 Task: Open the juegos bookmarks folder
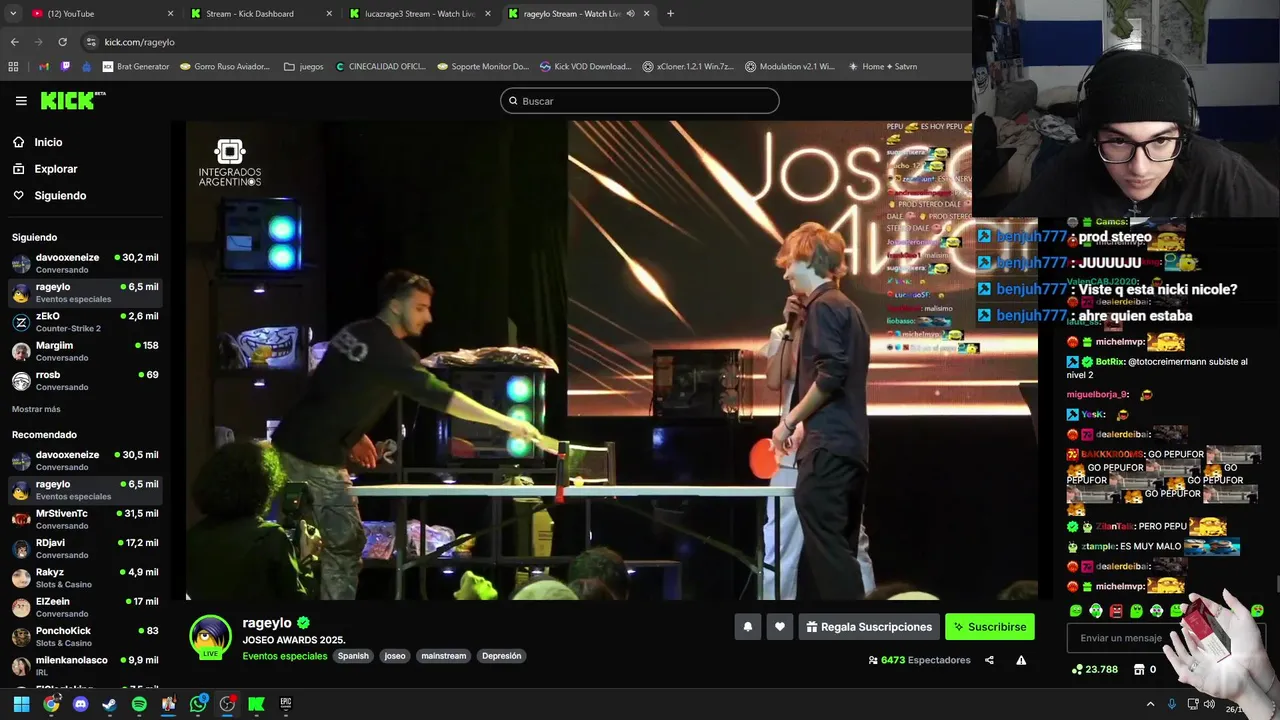coord(304,67)
